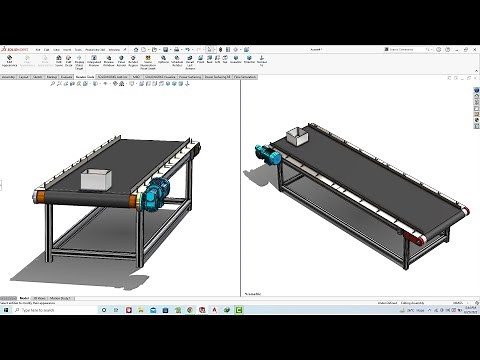Expand the New document dropdown arrow
480x360 pixels.
(x=148, y=49)
